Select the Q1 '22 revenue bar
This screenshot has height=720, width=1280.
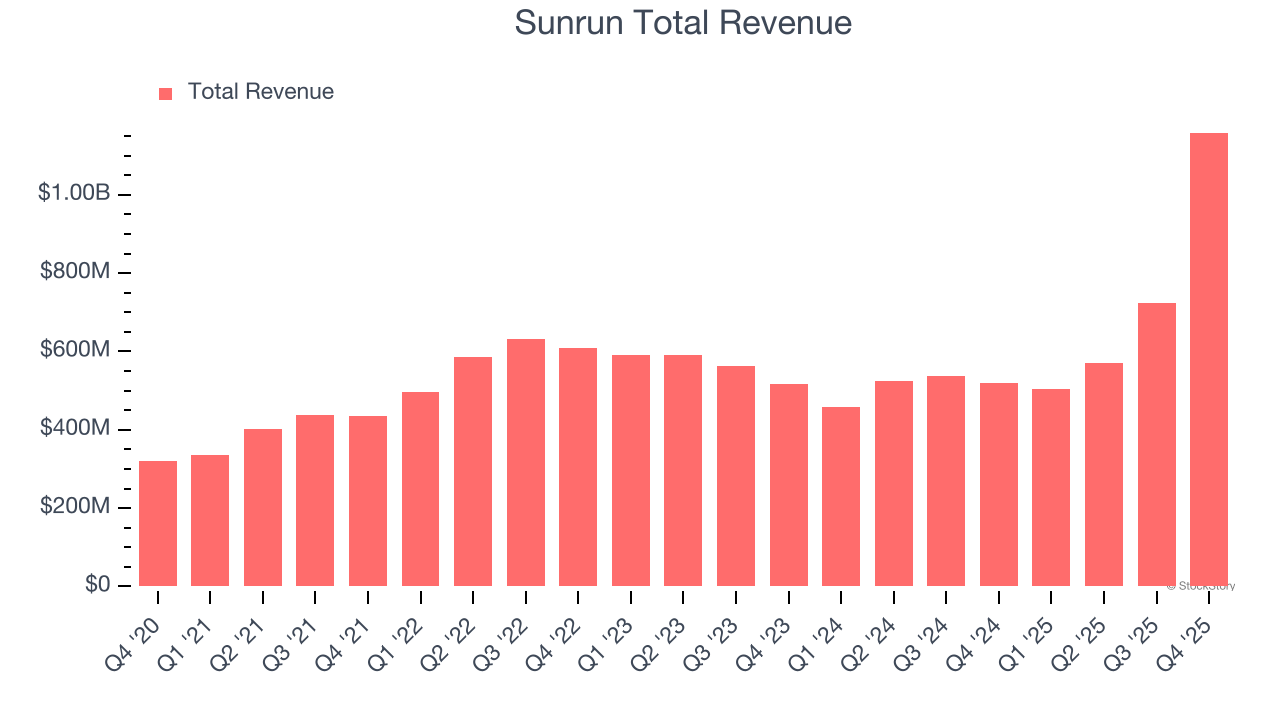pyautogui.click(x=420, y=489)
